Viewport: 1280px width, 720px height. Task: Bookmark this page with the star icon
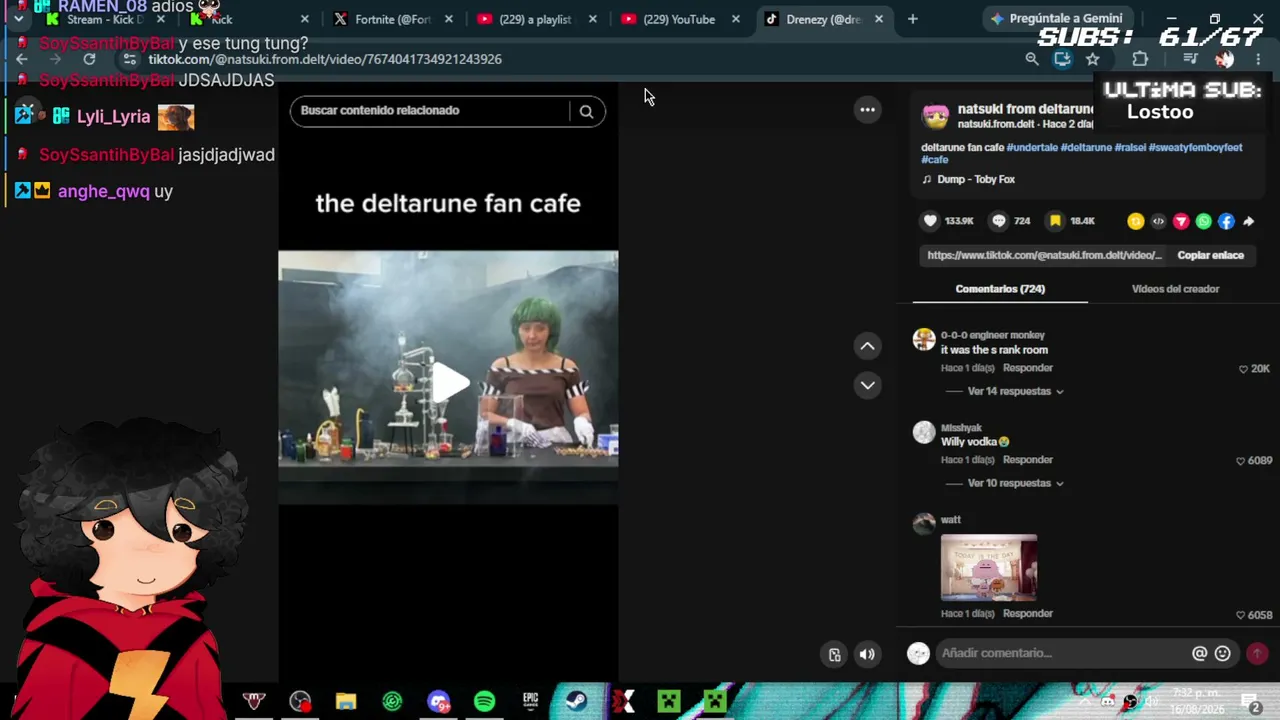pyautogui.click(x=1093, y=59)
